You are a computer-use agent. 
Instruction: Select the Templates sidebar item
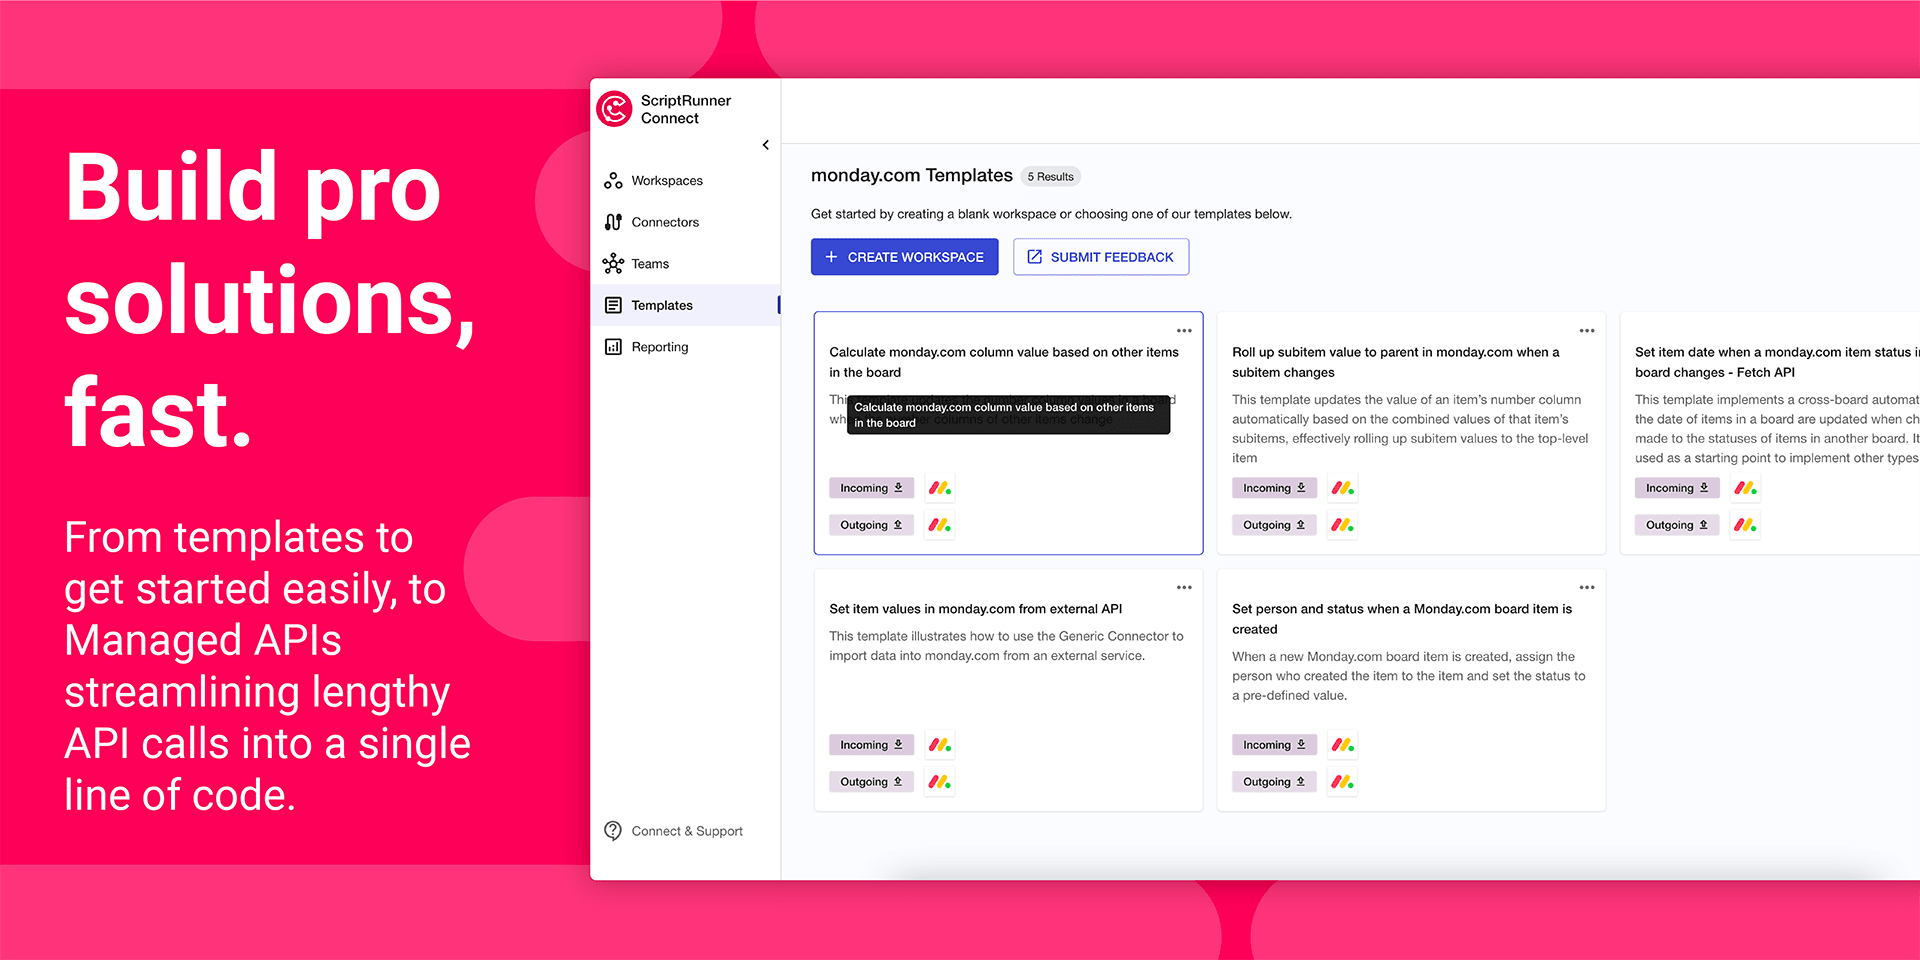point(661,305)
